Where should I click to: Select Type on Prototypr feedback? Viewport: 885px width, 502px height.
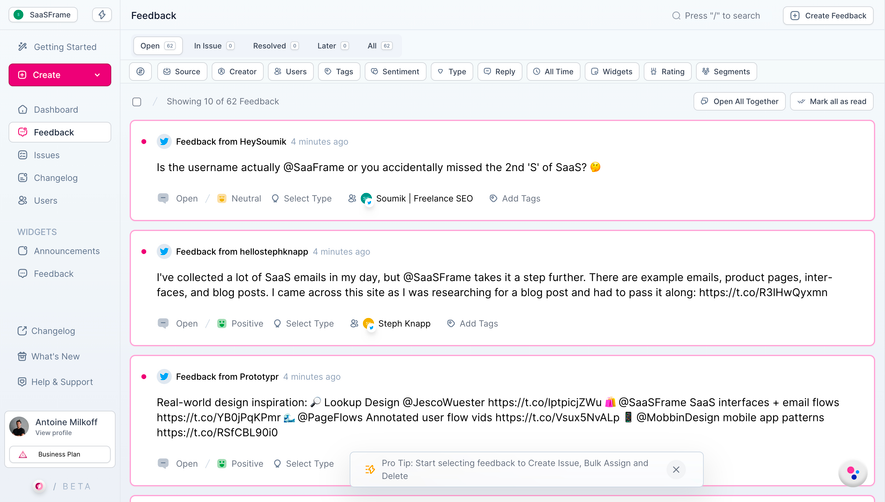tap(304, 464)
